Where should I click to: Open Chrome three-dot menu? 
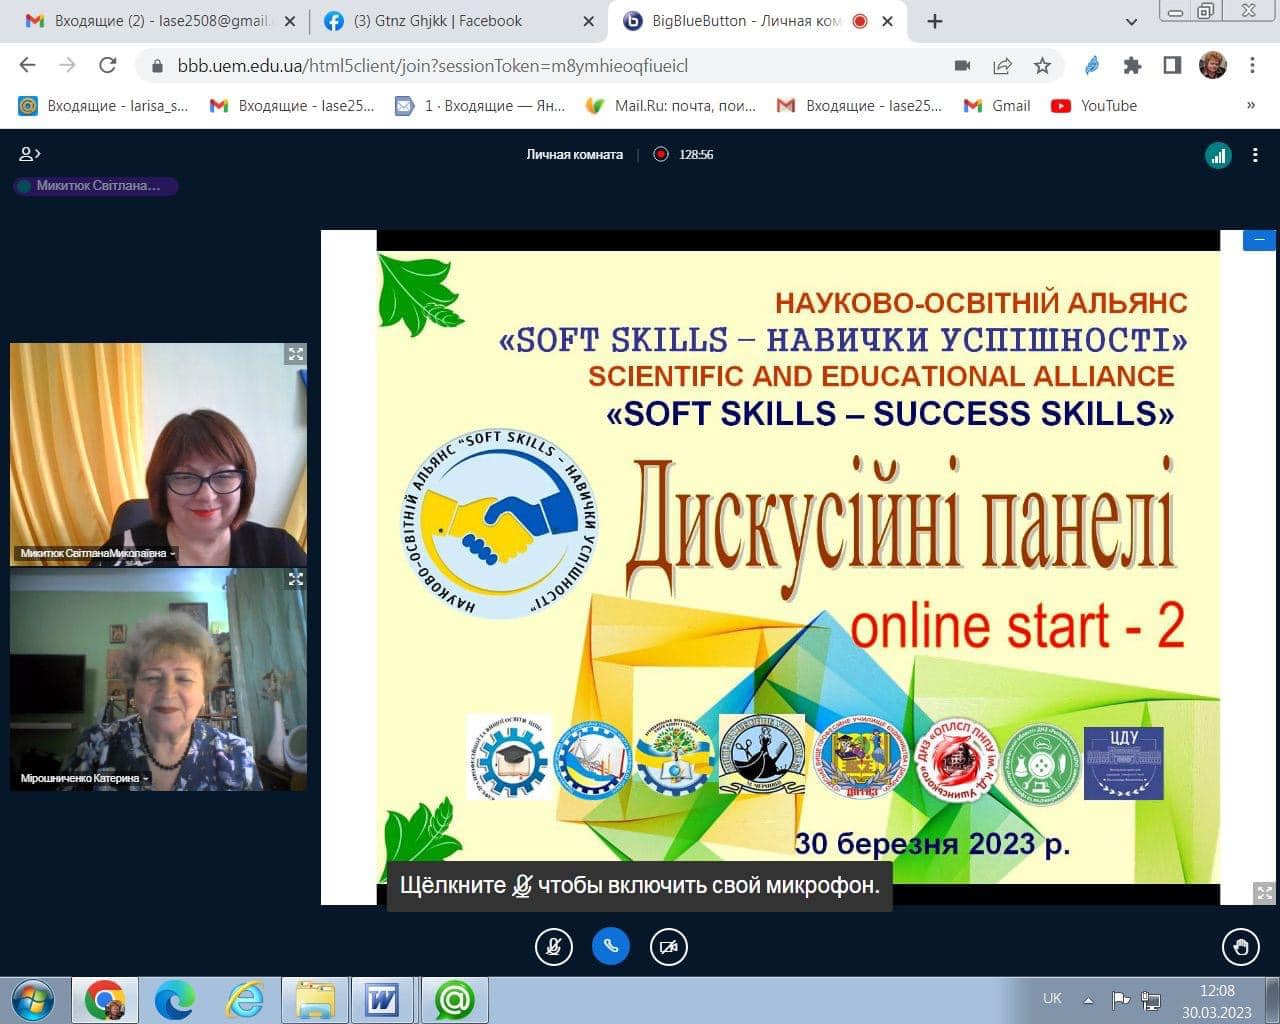point(1252,66)
